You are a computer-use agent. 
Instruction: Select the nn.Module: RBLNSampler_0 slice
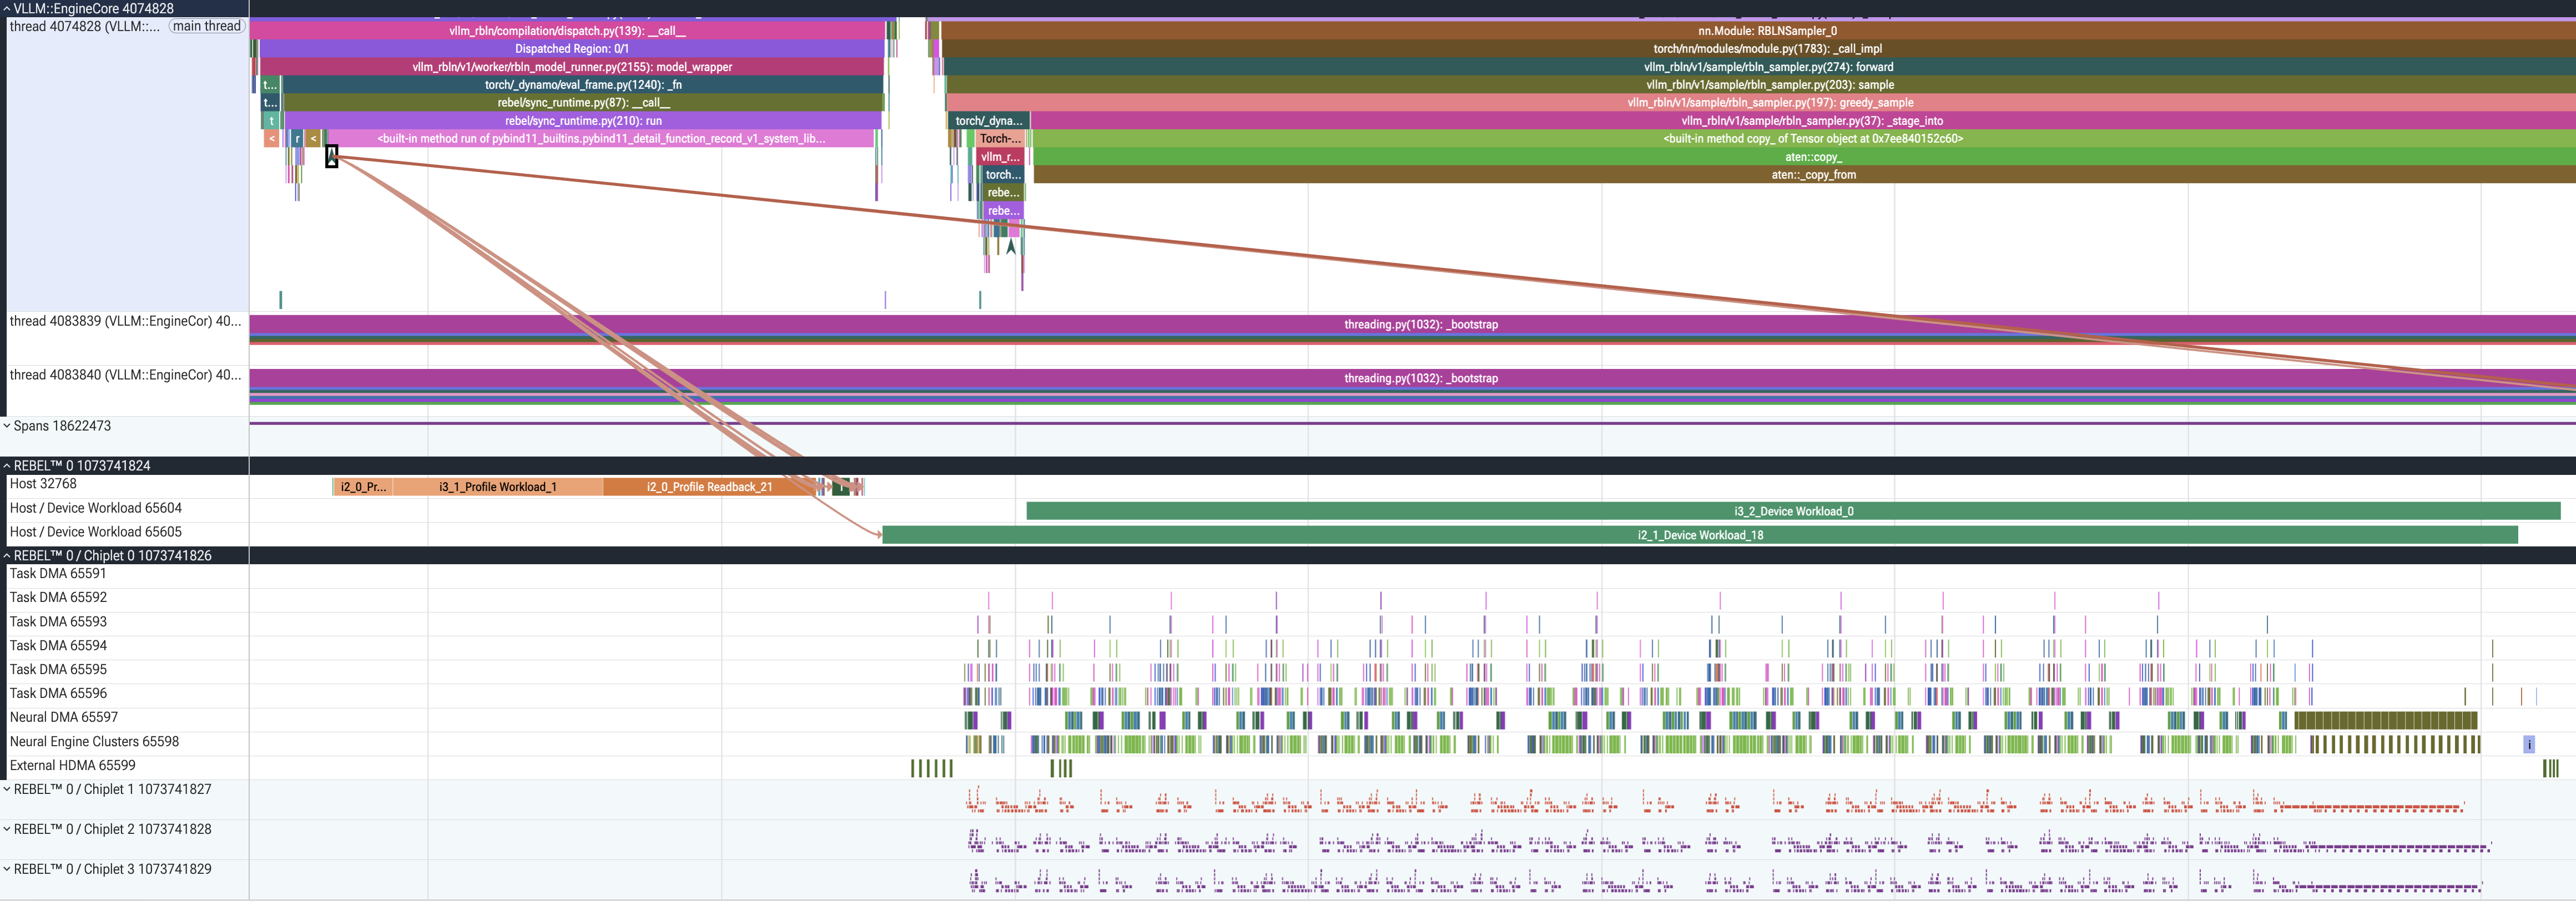coord(1759,31)
